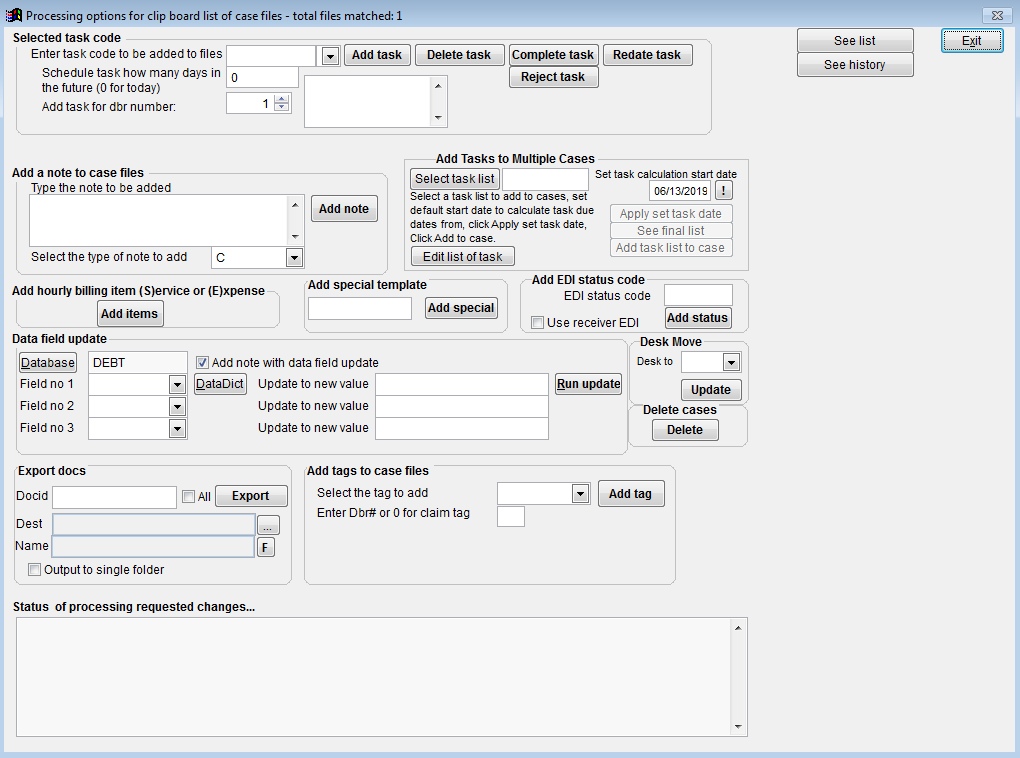
Task: Click Select task list button
Action: click(x=455, y=179)
